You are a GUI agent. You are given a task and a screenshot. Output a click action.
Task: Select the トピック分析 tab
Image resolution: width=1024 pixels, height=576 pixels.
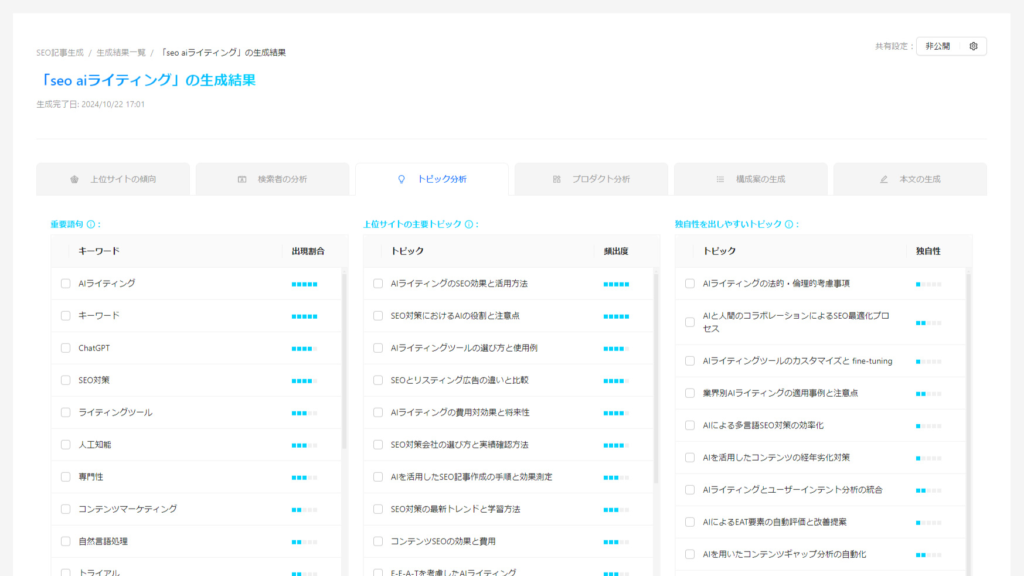tap(432, 179)
